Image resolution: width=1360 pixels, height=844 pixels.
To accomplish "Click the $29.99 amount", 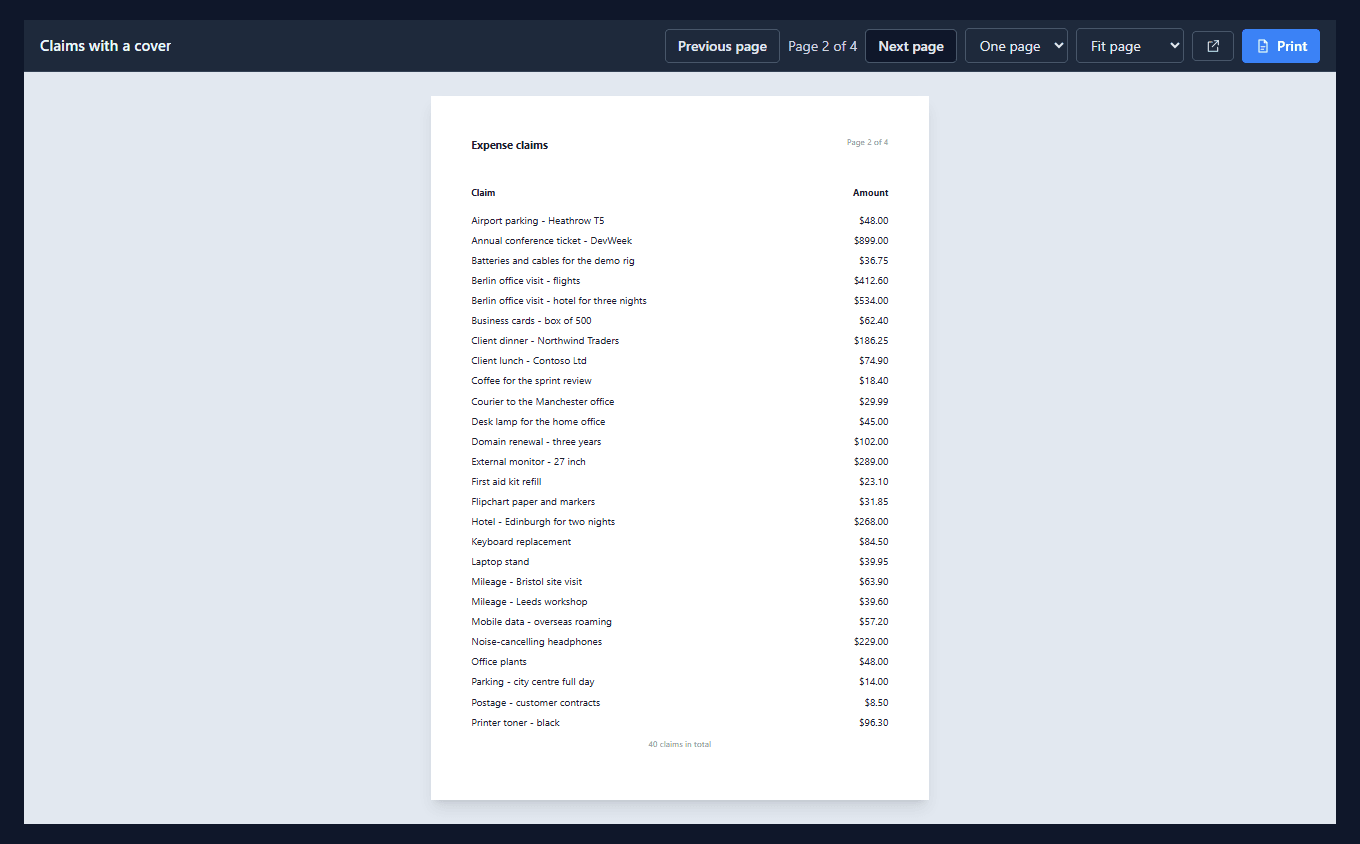I will 873,402.
